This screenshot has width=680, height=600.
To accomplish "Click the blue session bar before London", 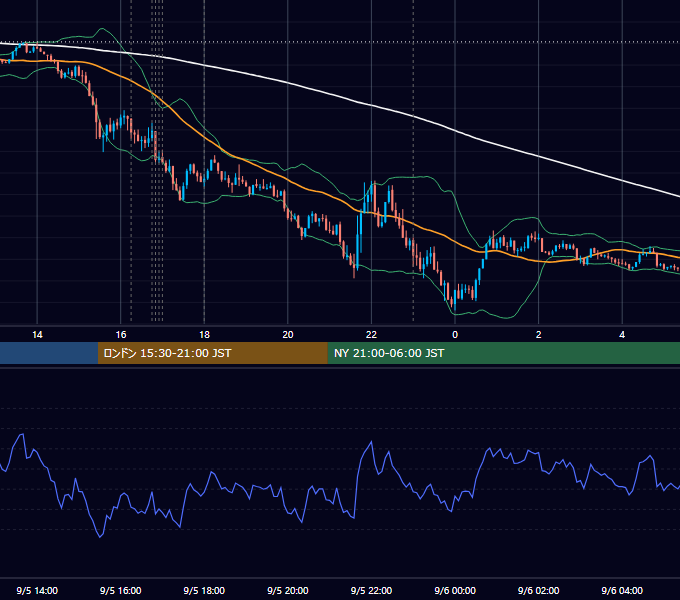I will click(x=49, y=353).
